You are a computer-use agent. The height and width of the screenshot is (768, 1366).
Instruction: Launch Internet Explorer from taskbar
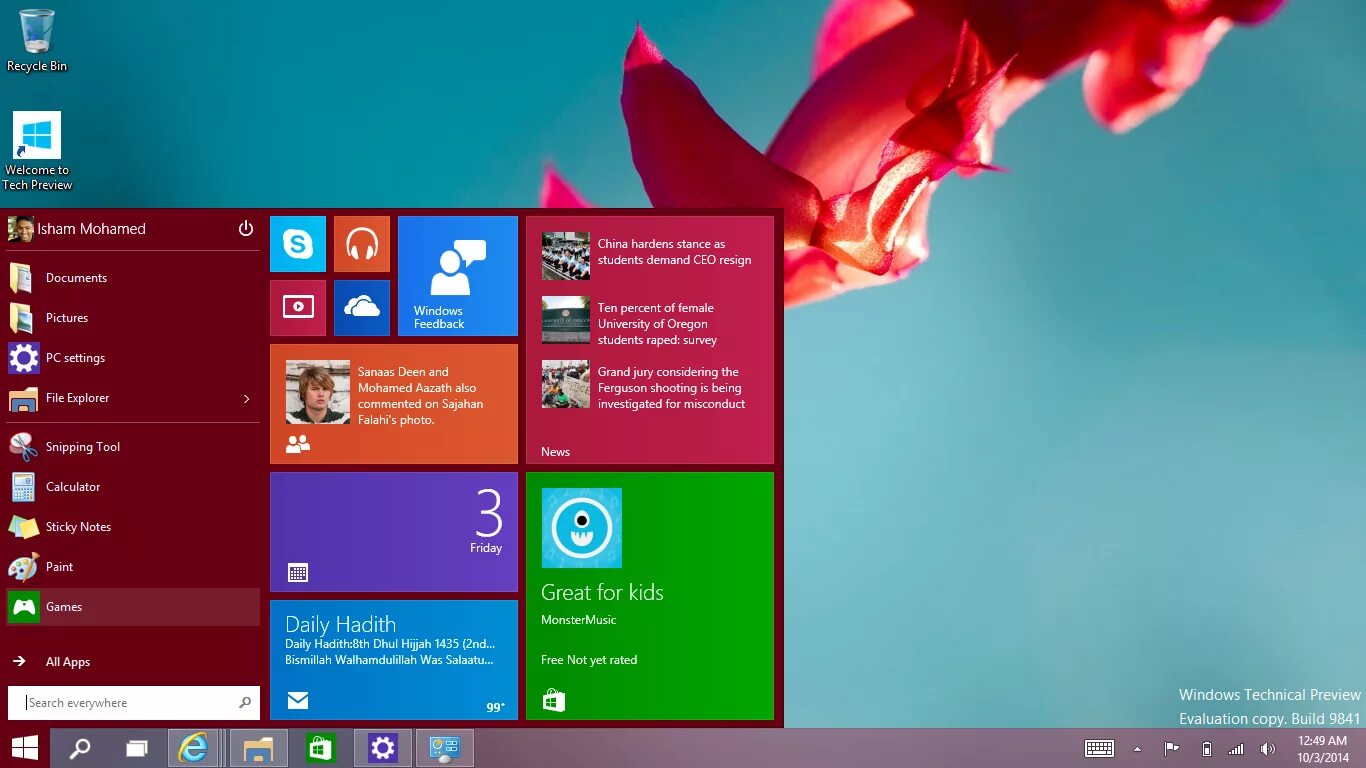(x=193, y=748)
